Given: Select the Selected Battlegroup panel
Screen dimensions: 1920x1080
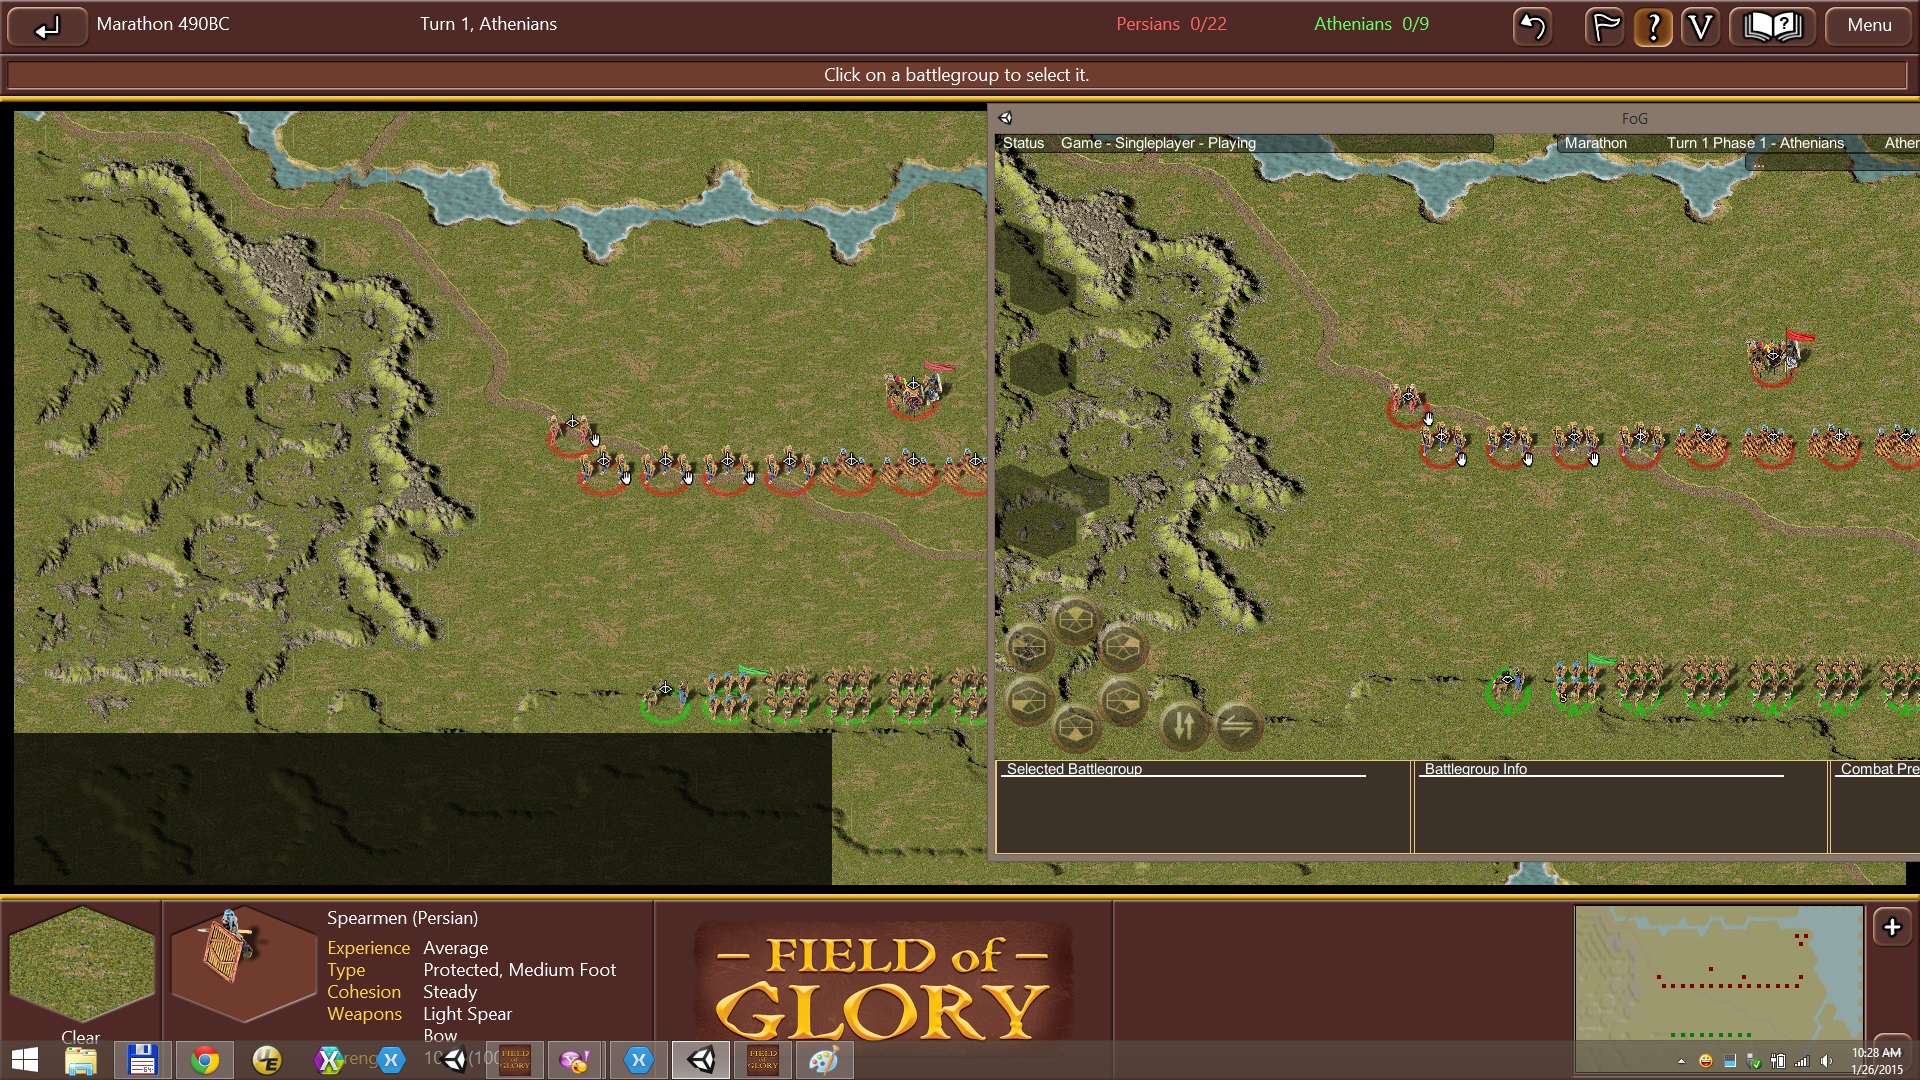Looking at the screenshot, I should click(x=1203, y=807).
